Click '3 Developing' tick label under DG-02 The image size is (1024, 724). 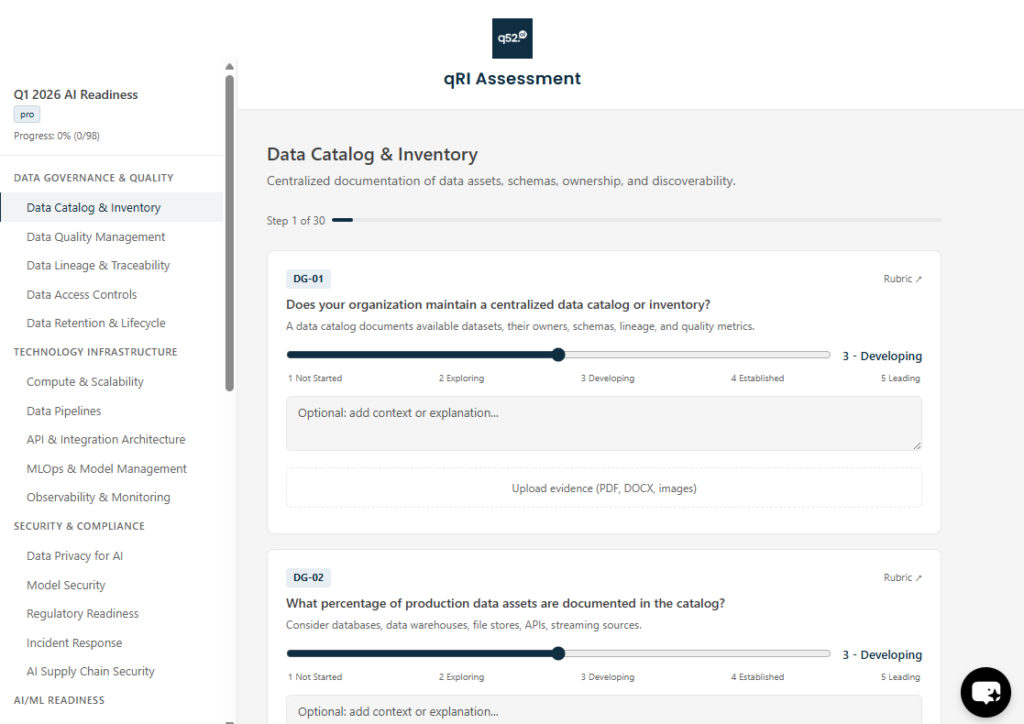[x=607, y=677]
